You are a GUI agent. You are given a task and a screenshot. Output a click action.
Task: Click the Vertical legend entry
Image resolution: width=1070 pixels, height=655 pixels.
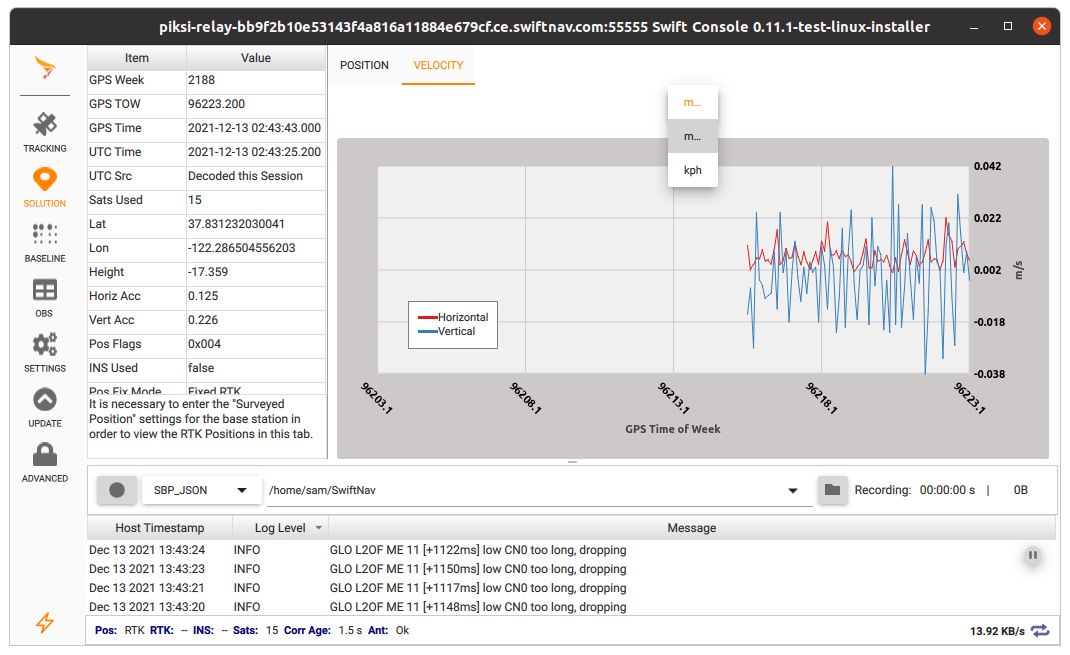pyautogui.click(x=447, y=332)
